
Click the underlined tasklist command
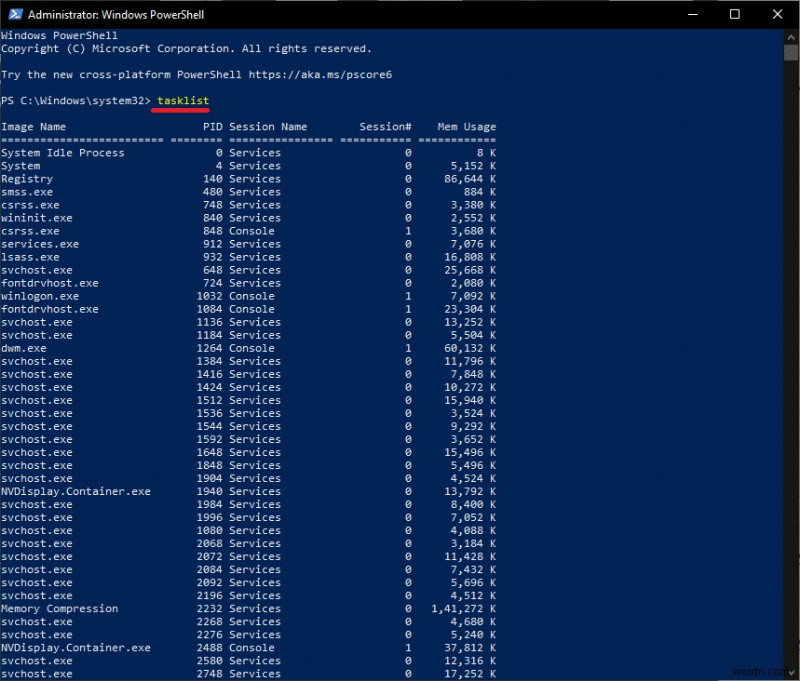(x=183, y=101)
